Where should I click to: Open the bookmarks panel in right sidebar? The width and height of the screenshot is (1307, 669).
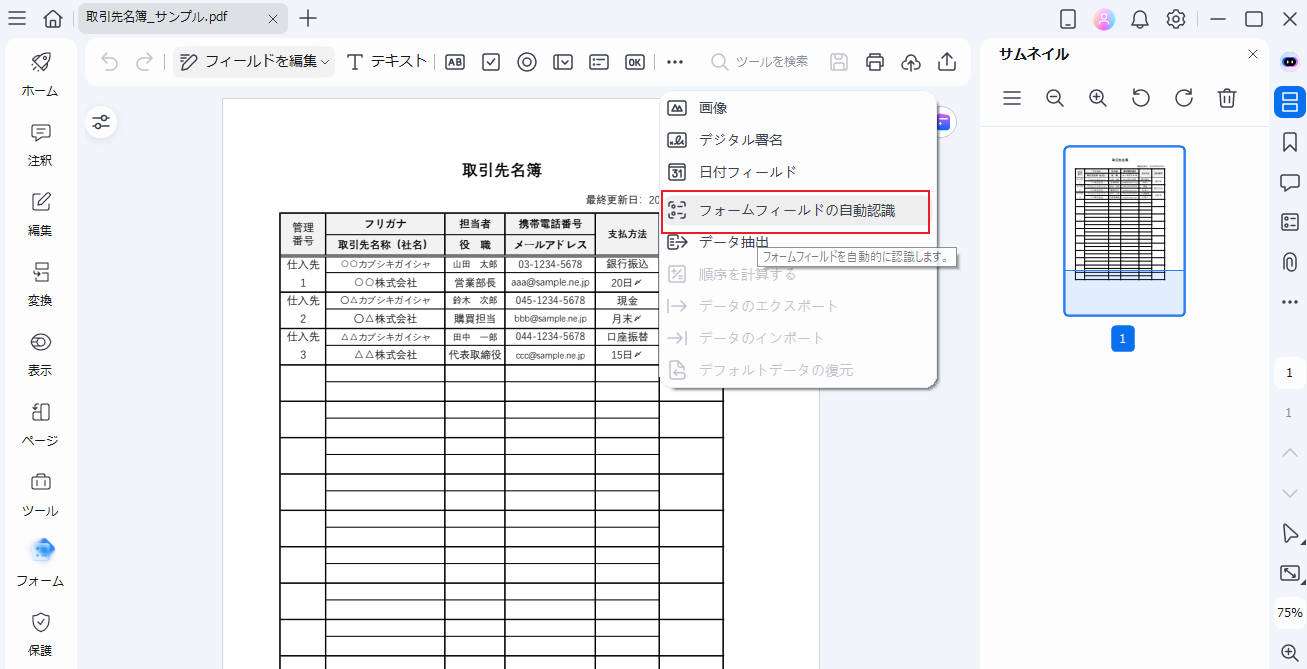pyautogui.click(x=1289, y=141)
